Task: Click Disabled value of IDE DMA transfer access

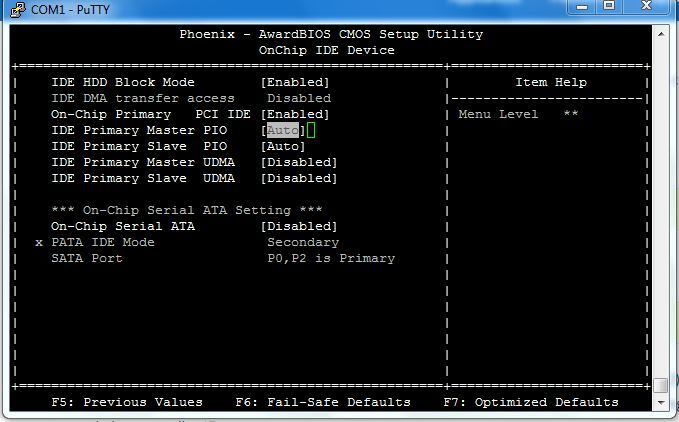Action: coord(299,98)
